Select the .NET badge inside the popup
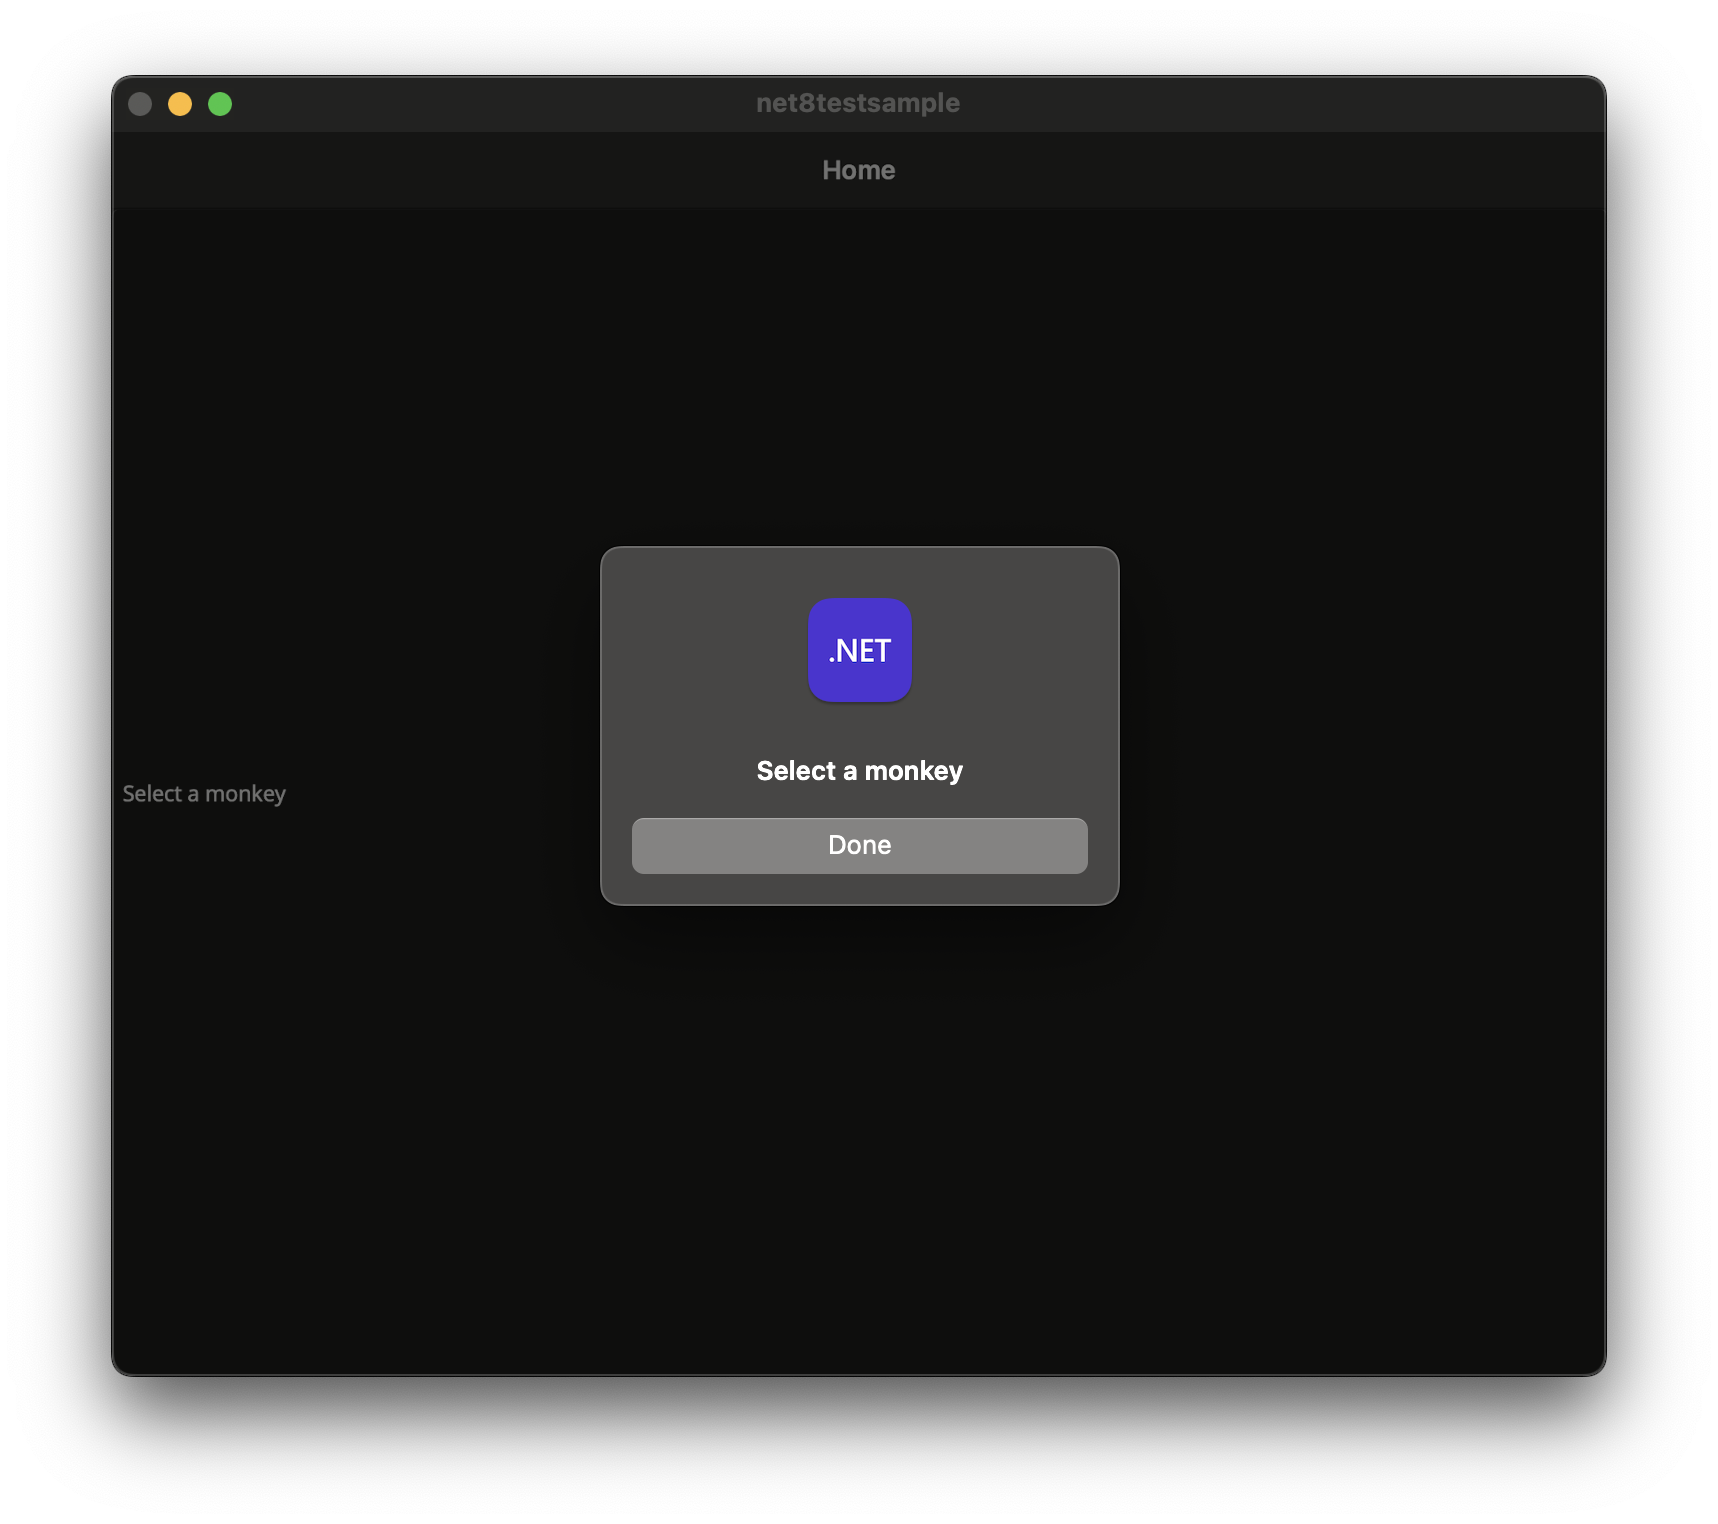Image resolution: width=1718 pixels, height=1524 pixels. pyautogui.click(x=859, y=650)
